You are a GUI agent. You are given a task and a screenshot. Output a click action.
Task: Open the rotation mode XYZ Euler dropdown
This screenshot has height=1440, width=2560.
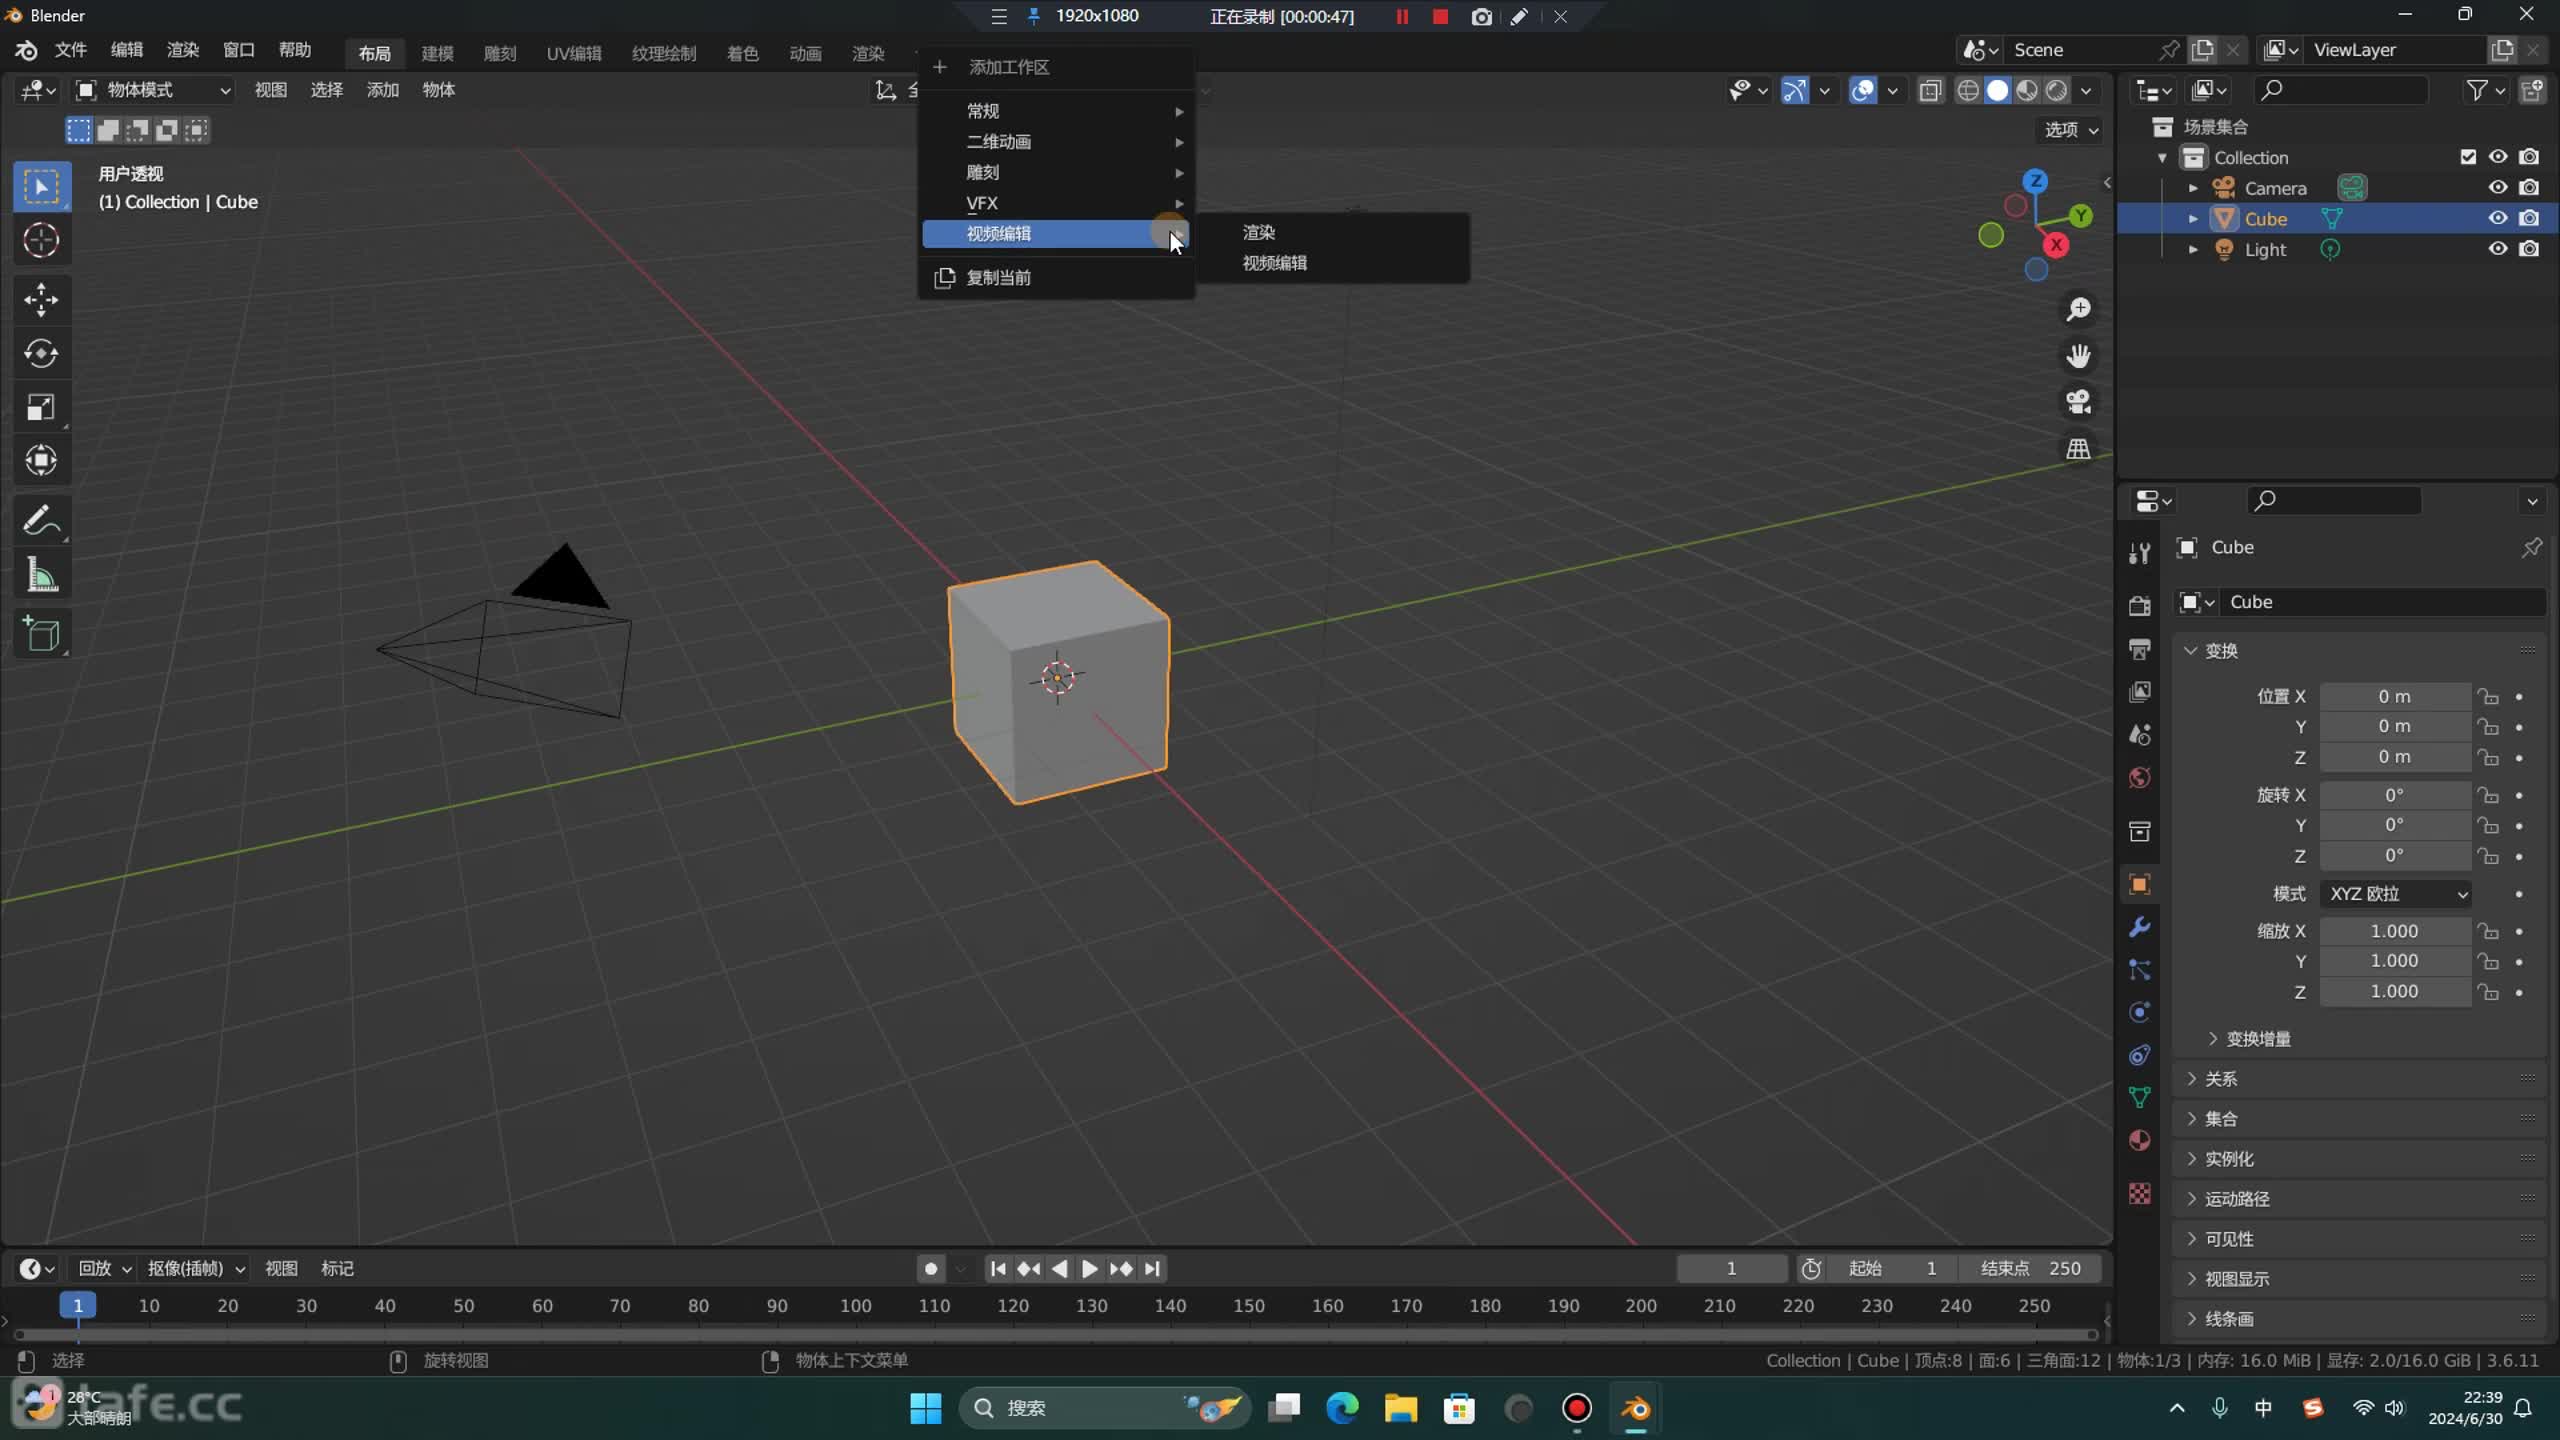pyautogui.click(x=2395, y=893)
